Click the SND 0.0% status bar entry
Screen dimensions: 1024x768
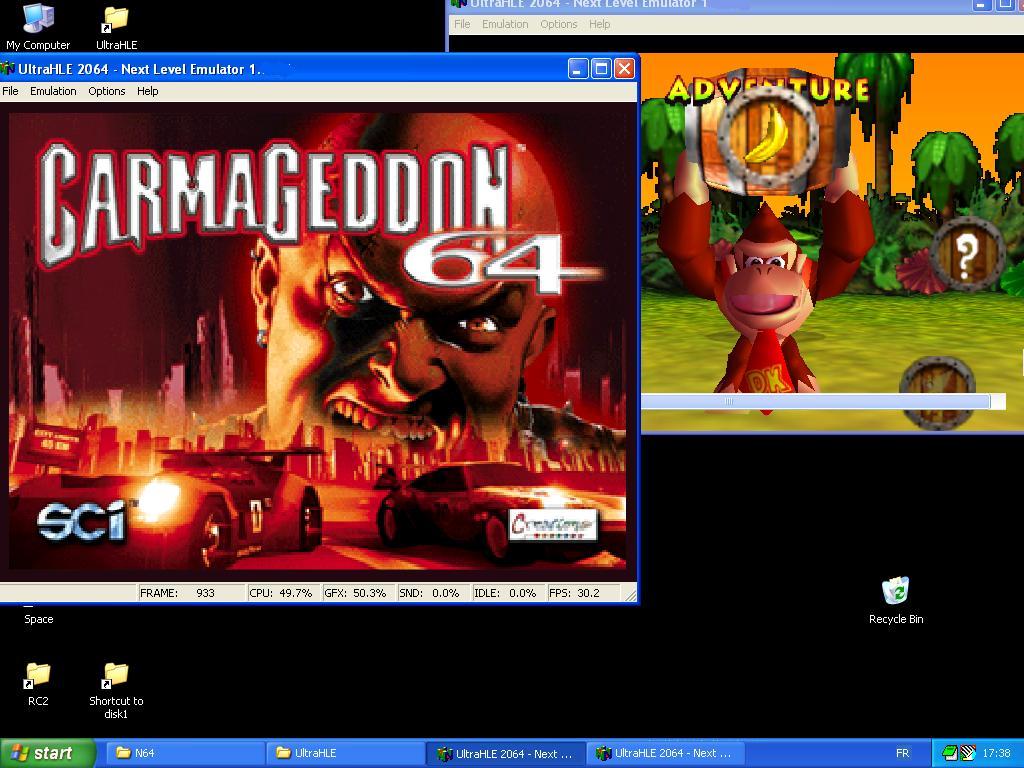[434, 593]
